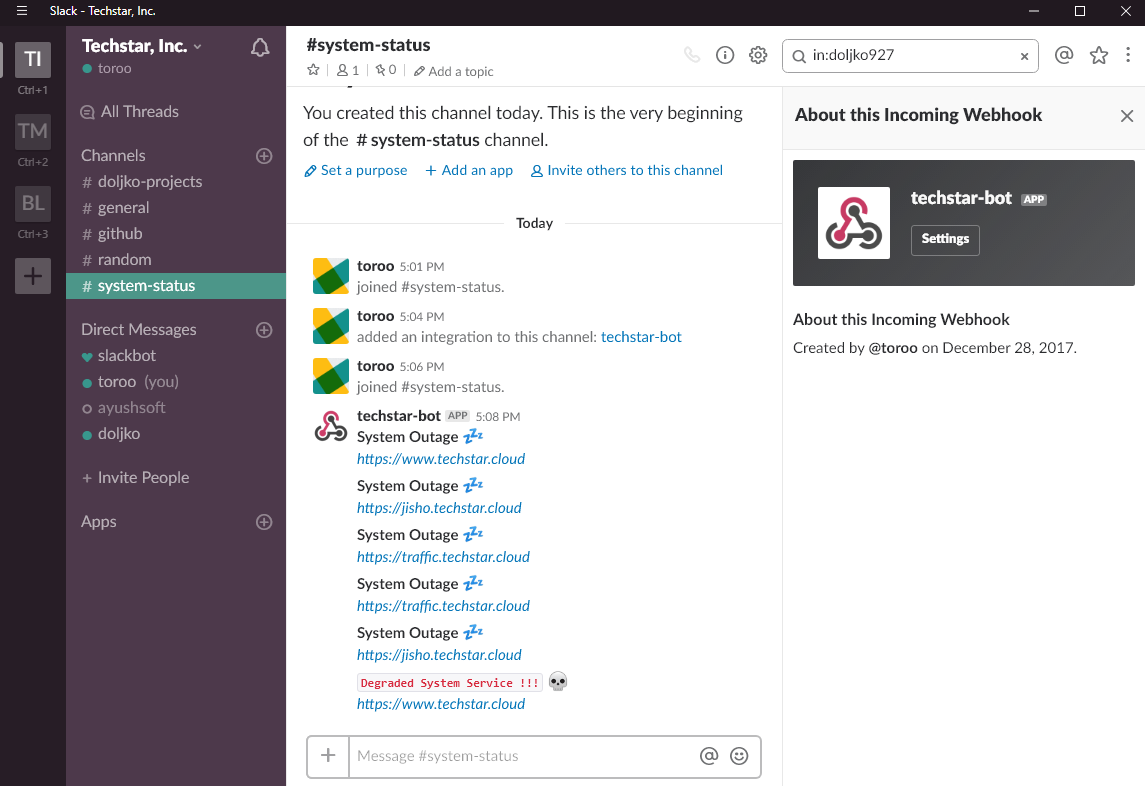Image resolution: width=1145 pixels, height=786 pixels.
Task: Open first https://traffic.techstar.cloud link
Action: pos(443,557)
